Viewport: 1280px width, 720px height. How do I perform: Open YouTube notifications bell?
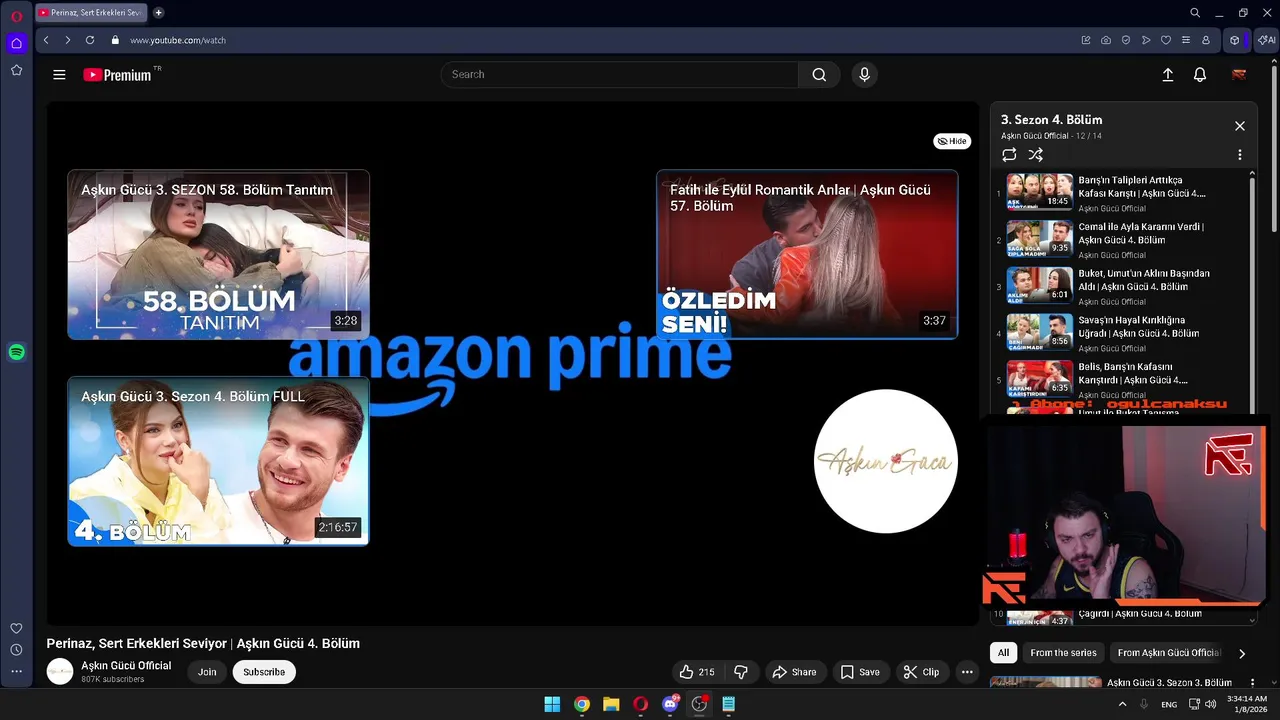click(x=1200, y=74)
